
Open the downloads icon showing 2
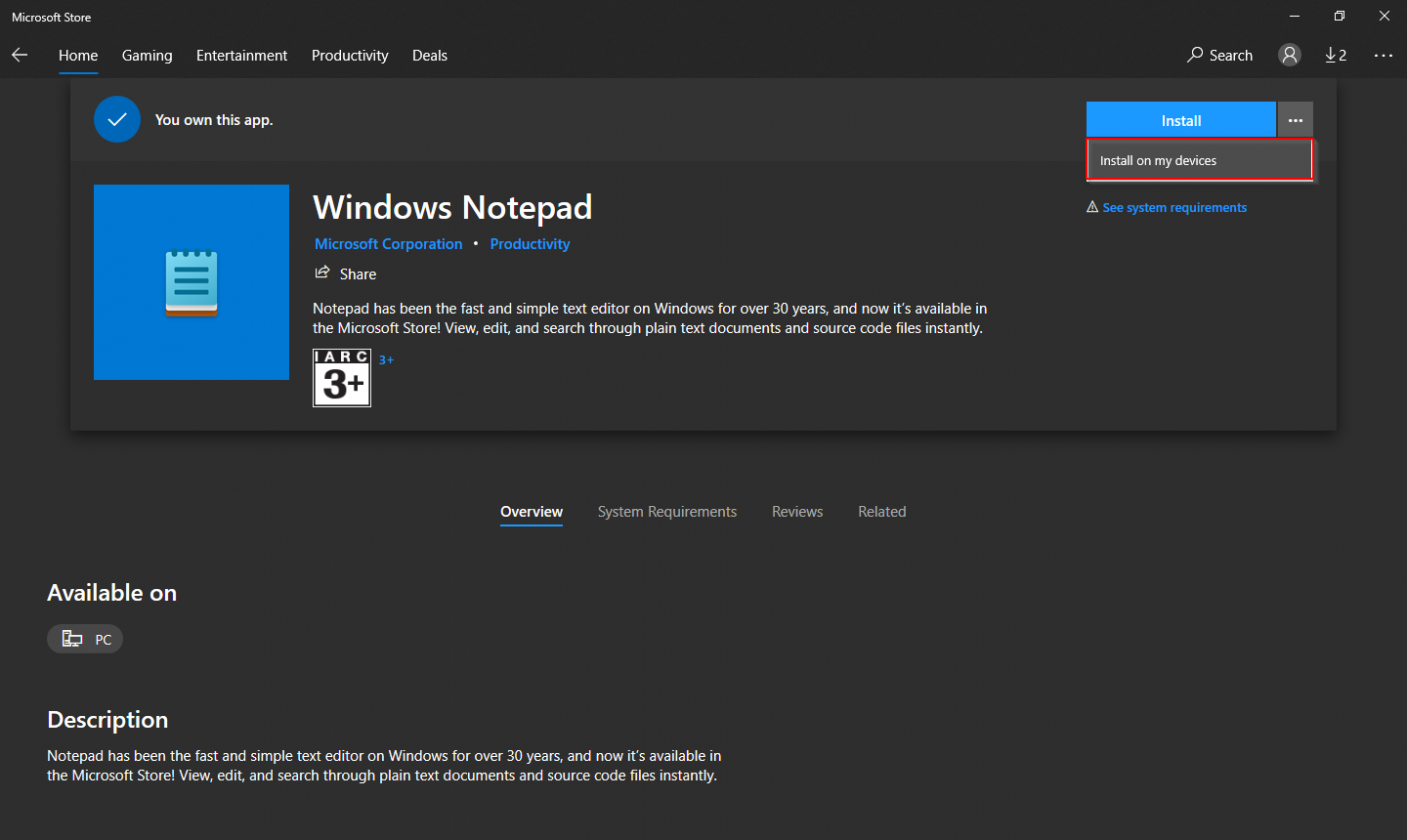[x=1336, y=55]
